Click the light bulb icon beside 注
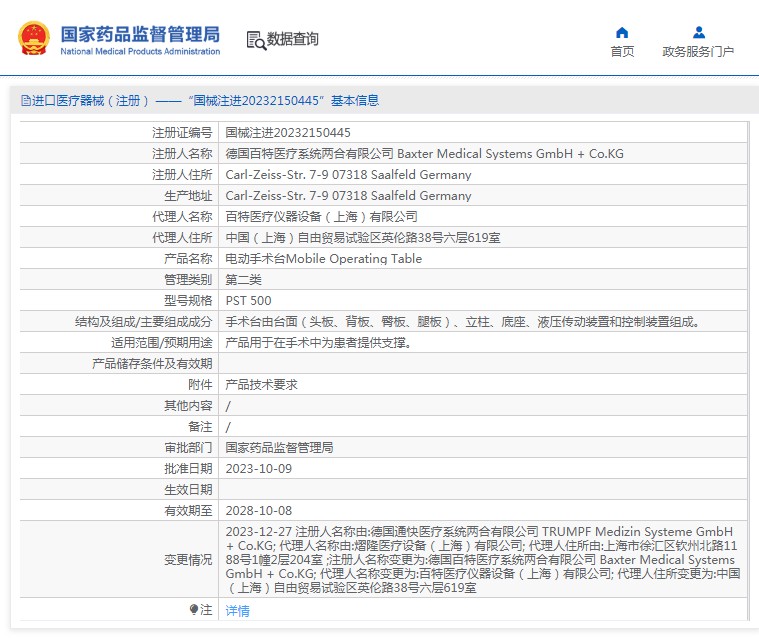The width and height of the screenshot is (759, 638). [x=194, y=609]
